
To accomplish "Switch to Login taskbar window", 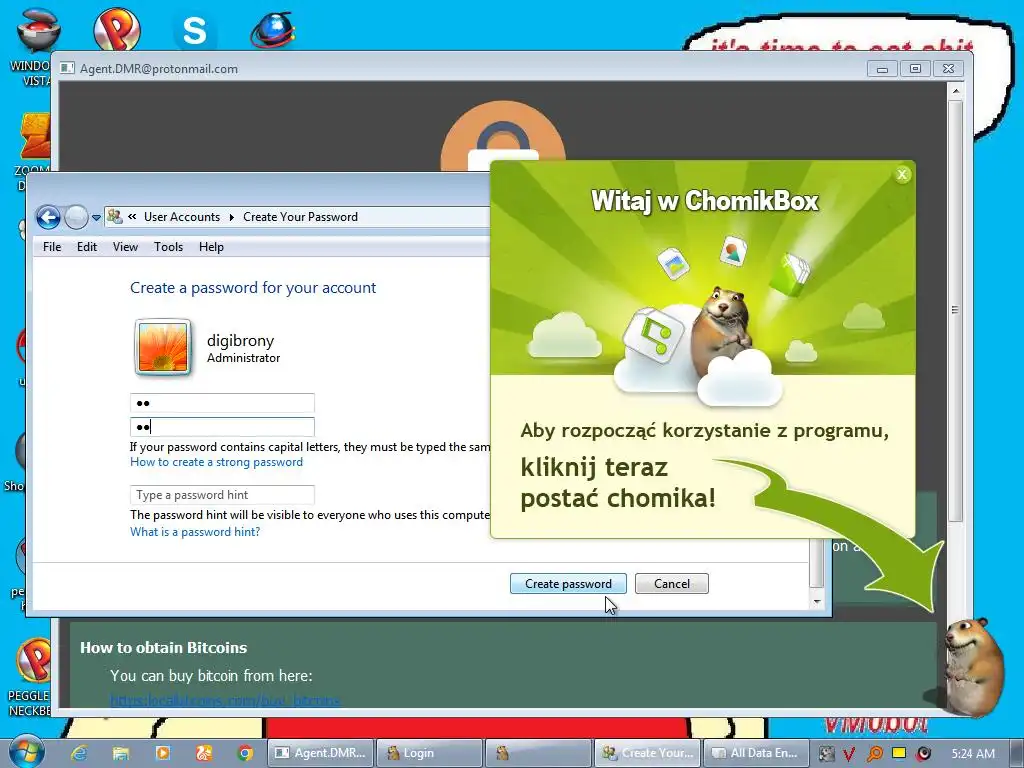I will 430,753.
